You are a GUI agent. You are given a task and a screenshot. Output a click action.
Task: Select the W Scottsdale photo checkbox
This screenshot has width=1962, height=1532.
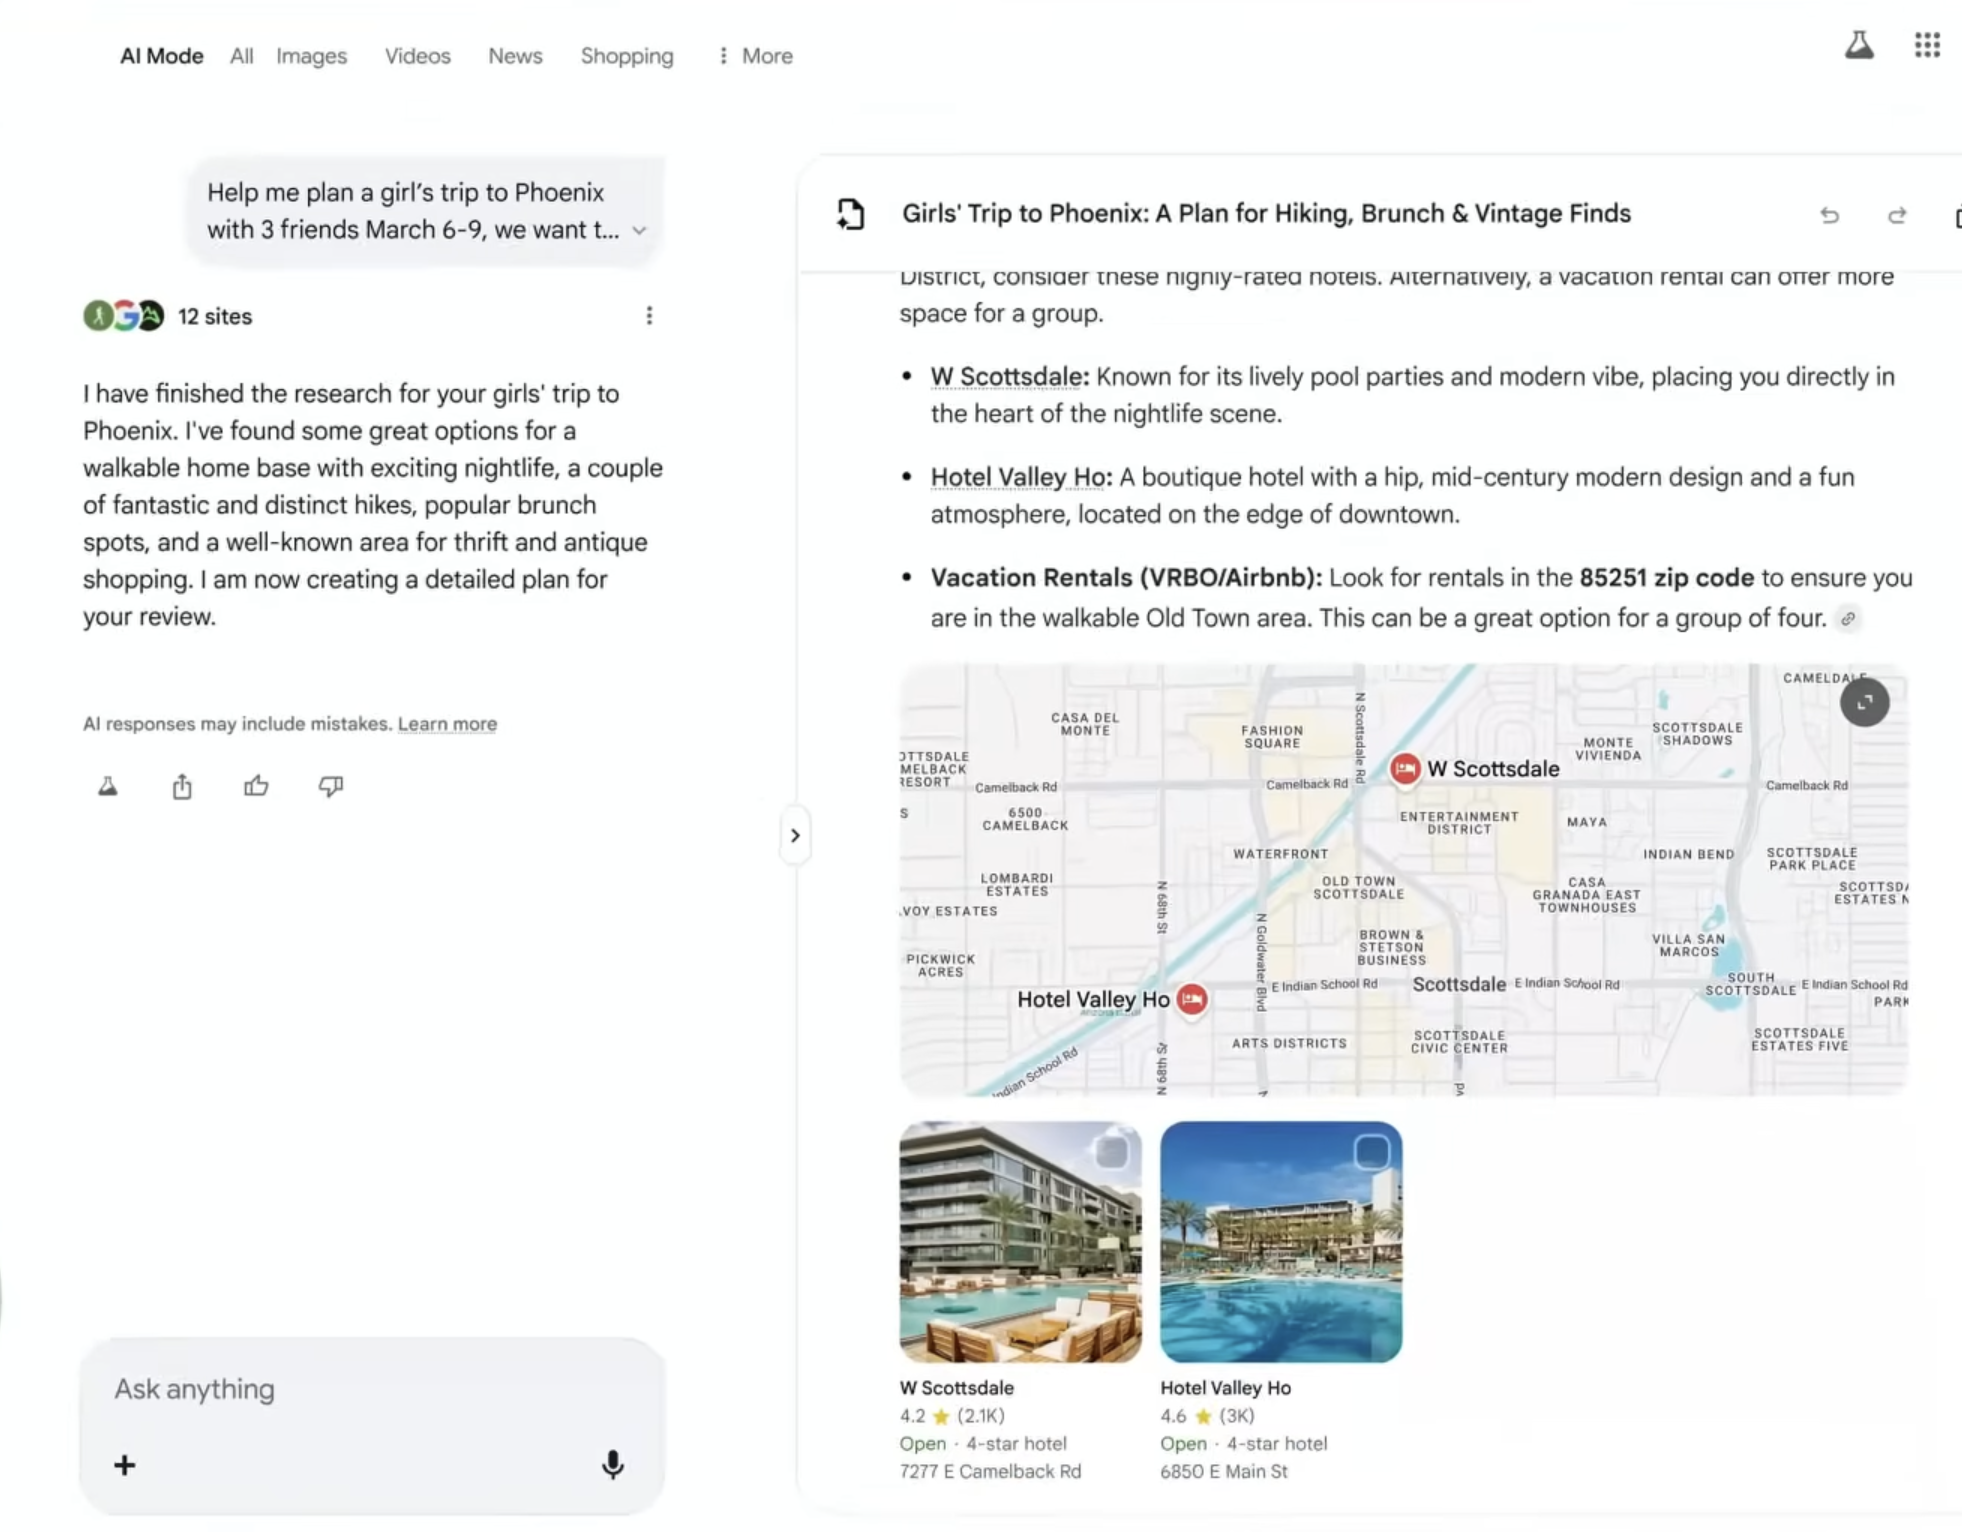coord(1110,1151)
